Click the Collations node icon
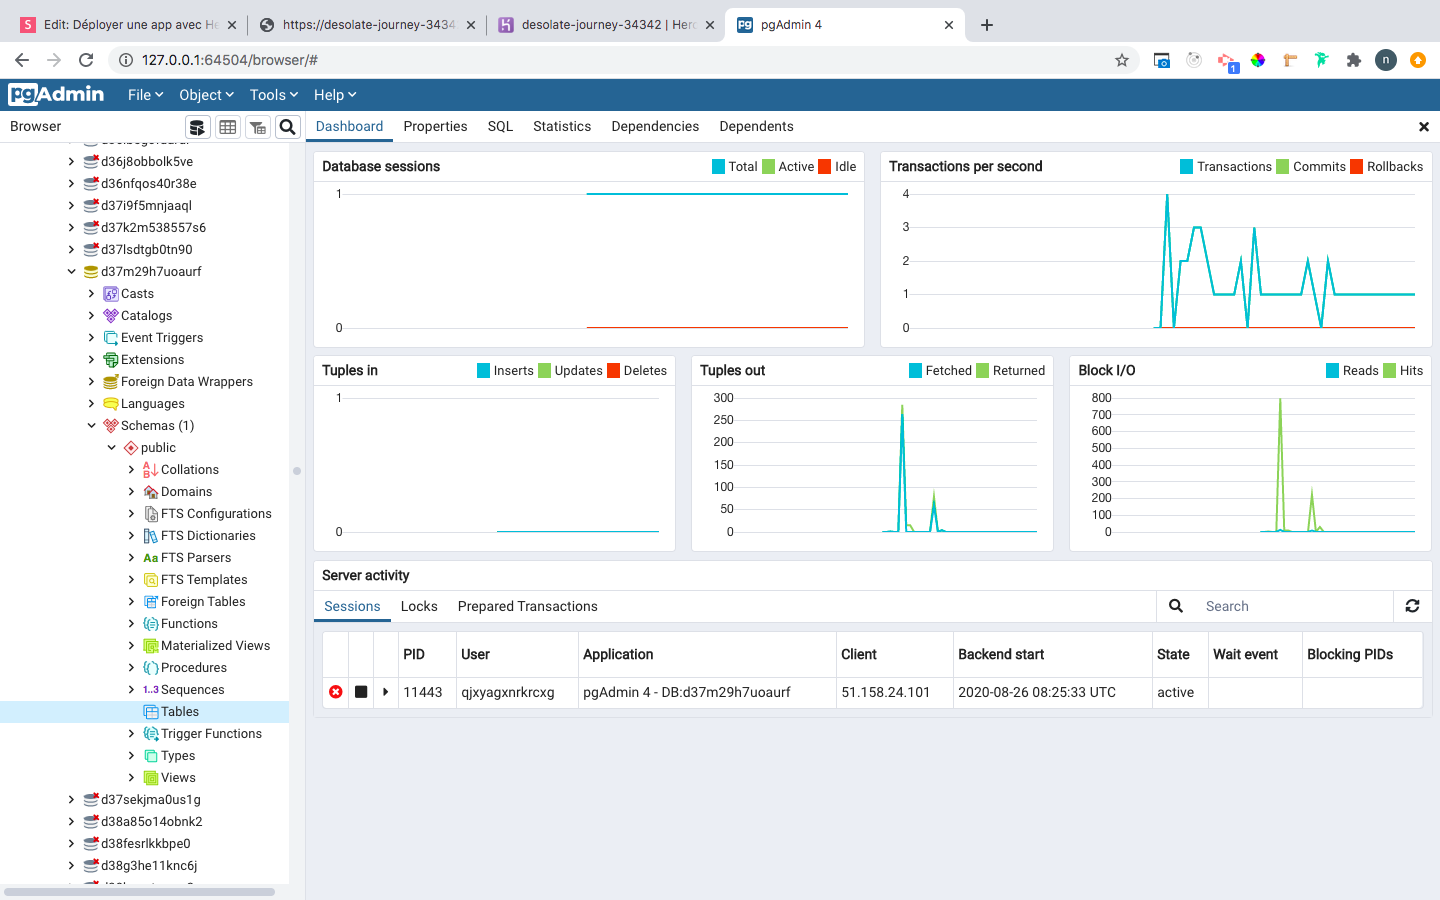 click(151, 470)
